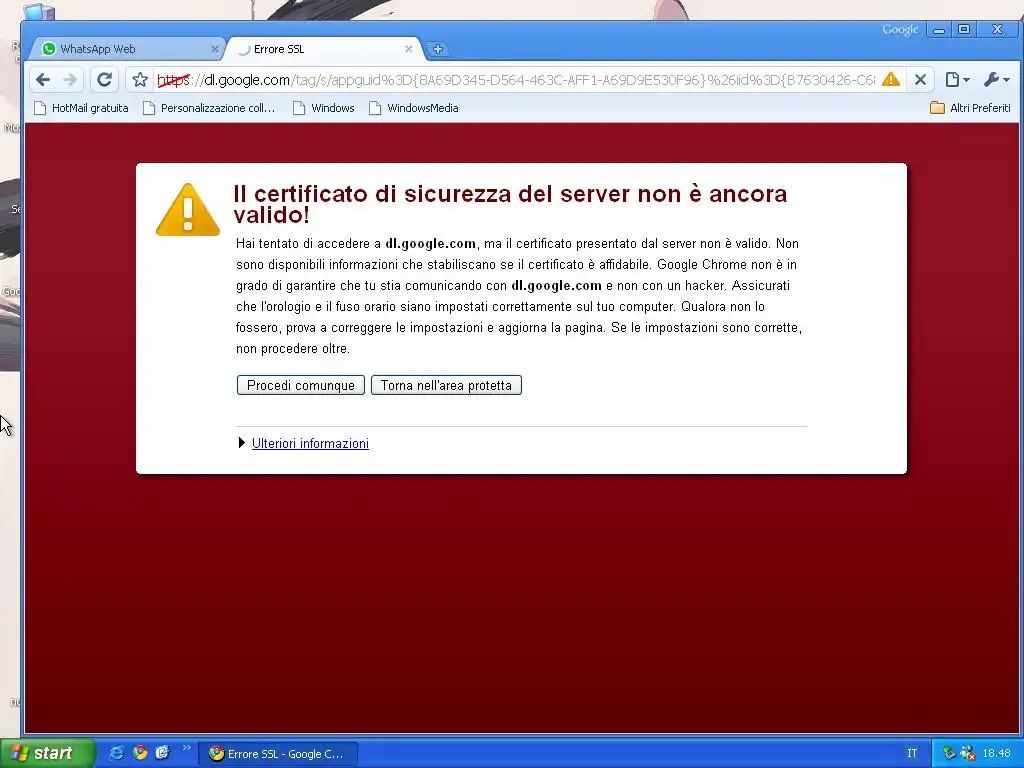Click the taskbar clock showing 18.48
Screen dimensions: 1024x768
(x=996, y=753)
